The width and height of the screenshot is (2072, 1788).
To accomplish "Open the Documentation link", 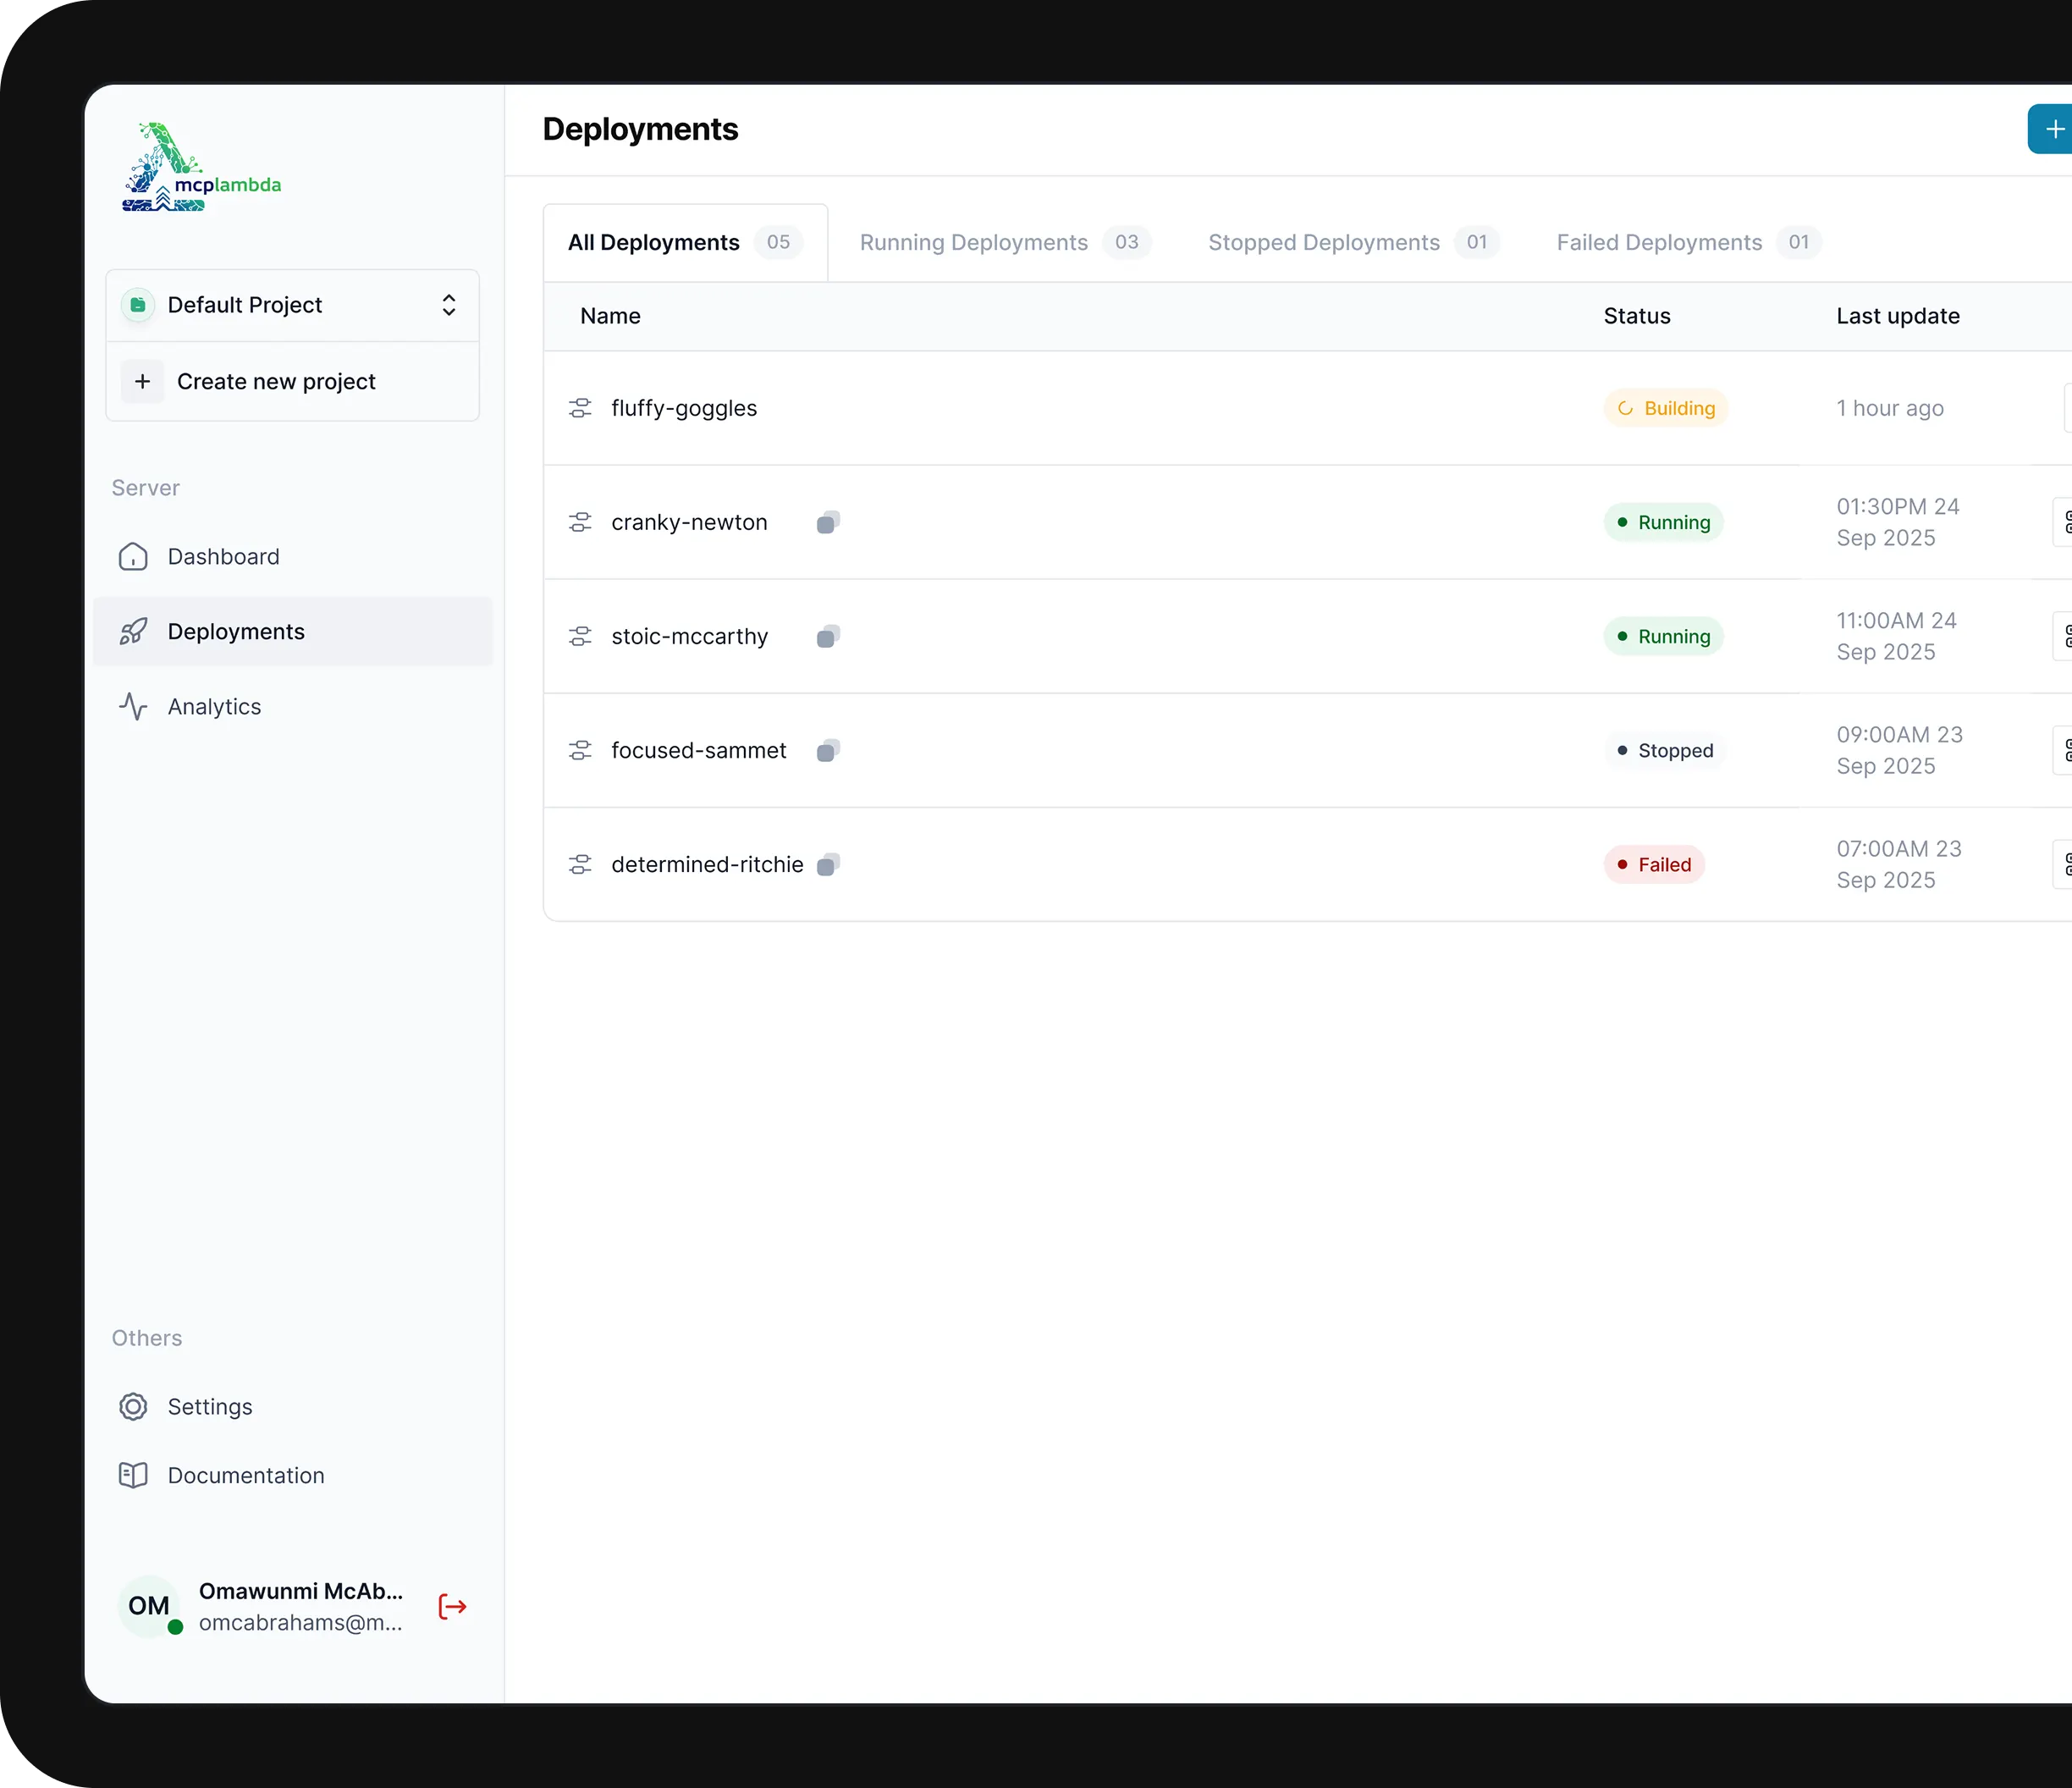I will pyautogui.click(x=246, y=1475).
